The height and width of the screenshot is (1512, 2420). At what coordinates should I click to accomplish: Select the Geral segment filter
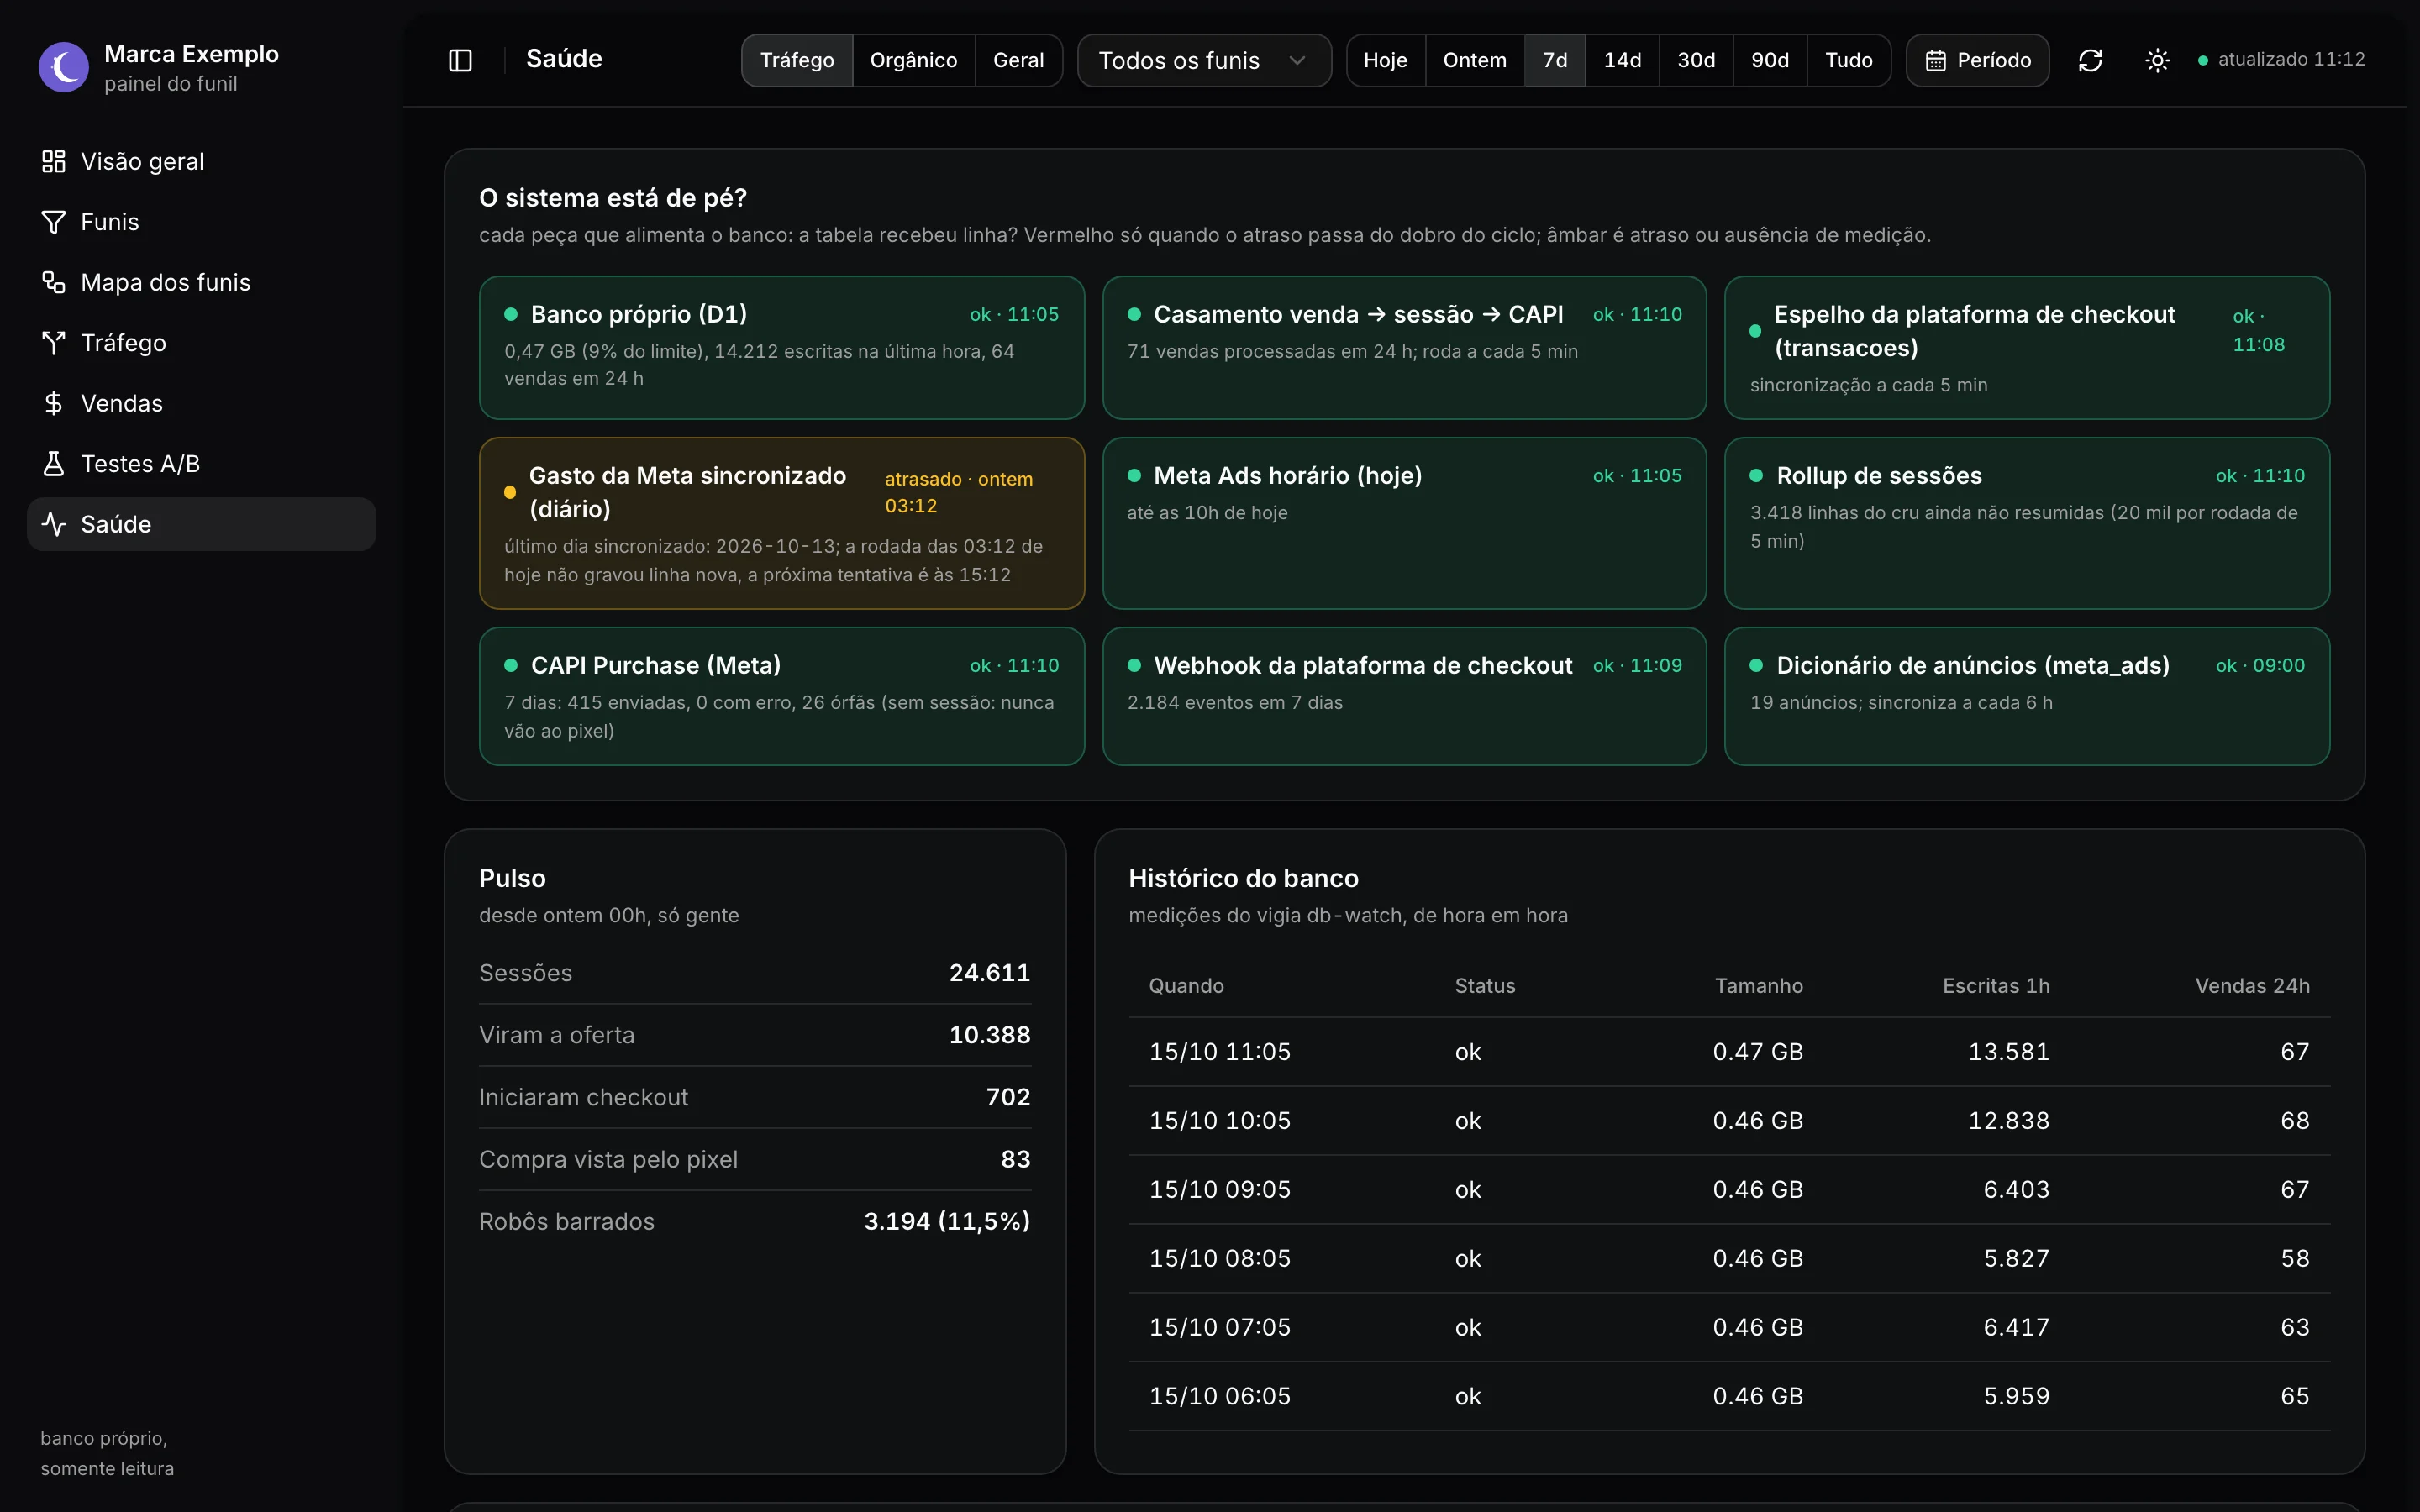click(x=1018, y=60)
